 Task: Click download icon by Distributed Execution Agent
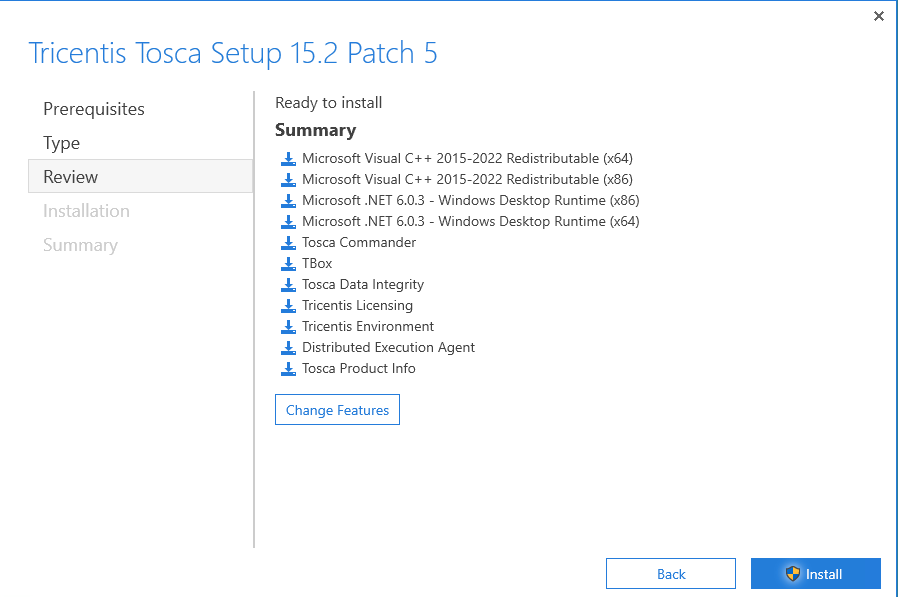coord(288,347)
